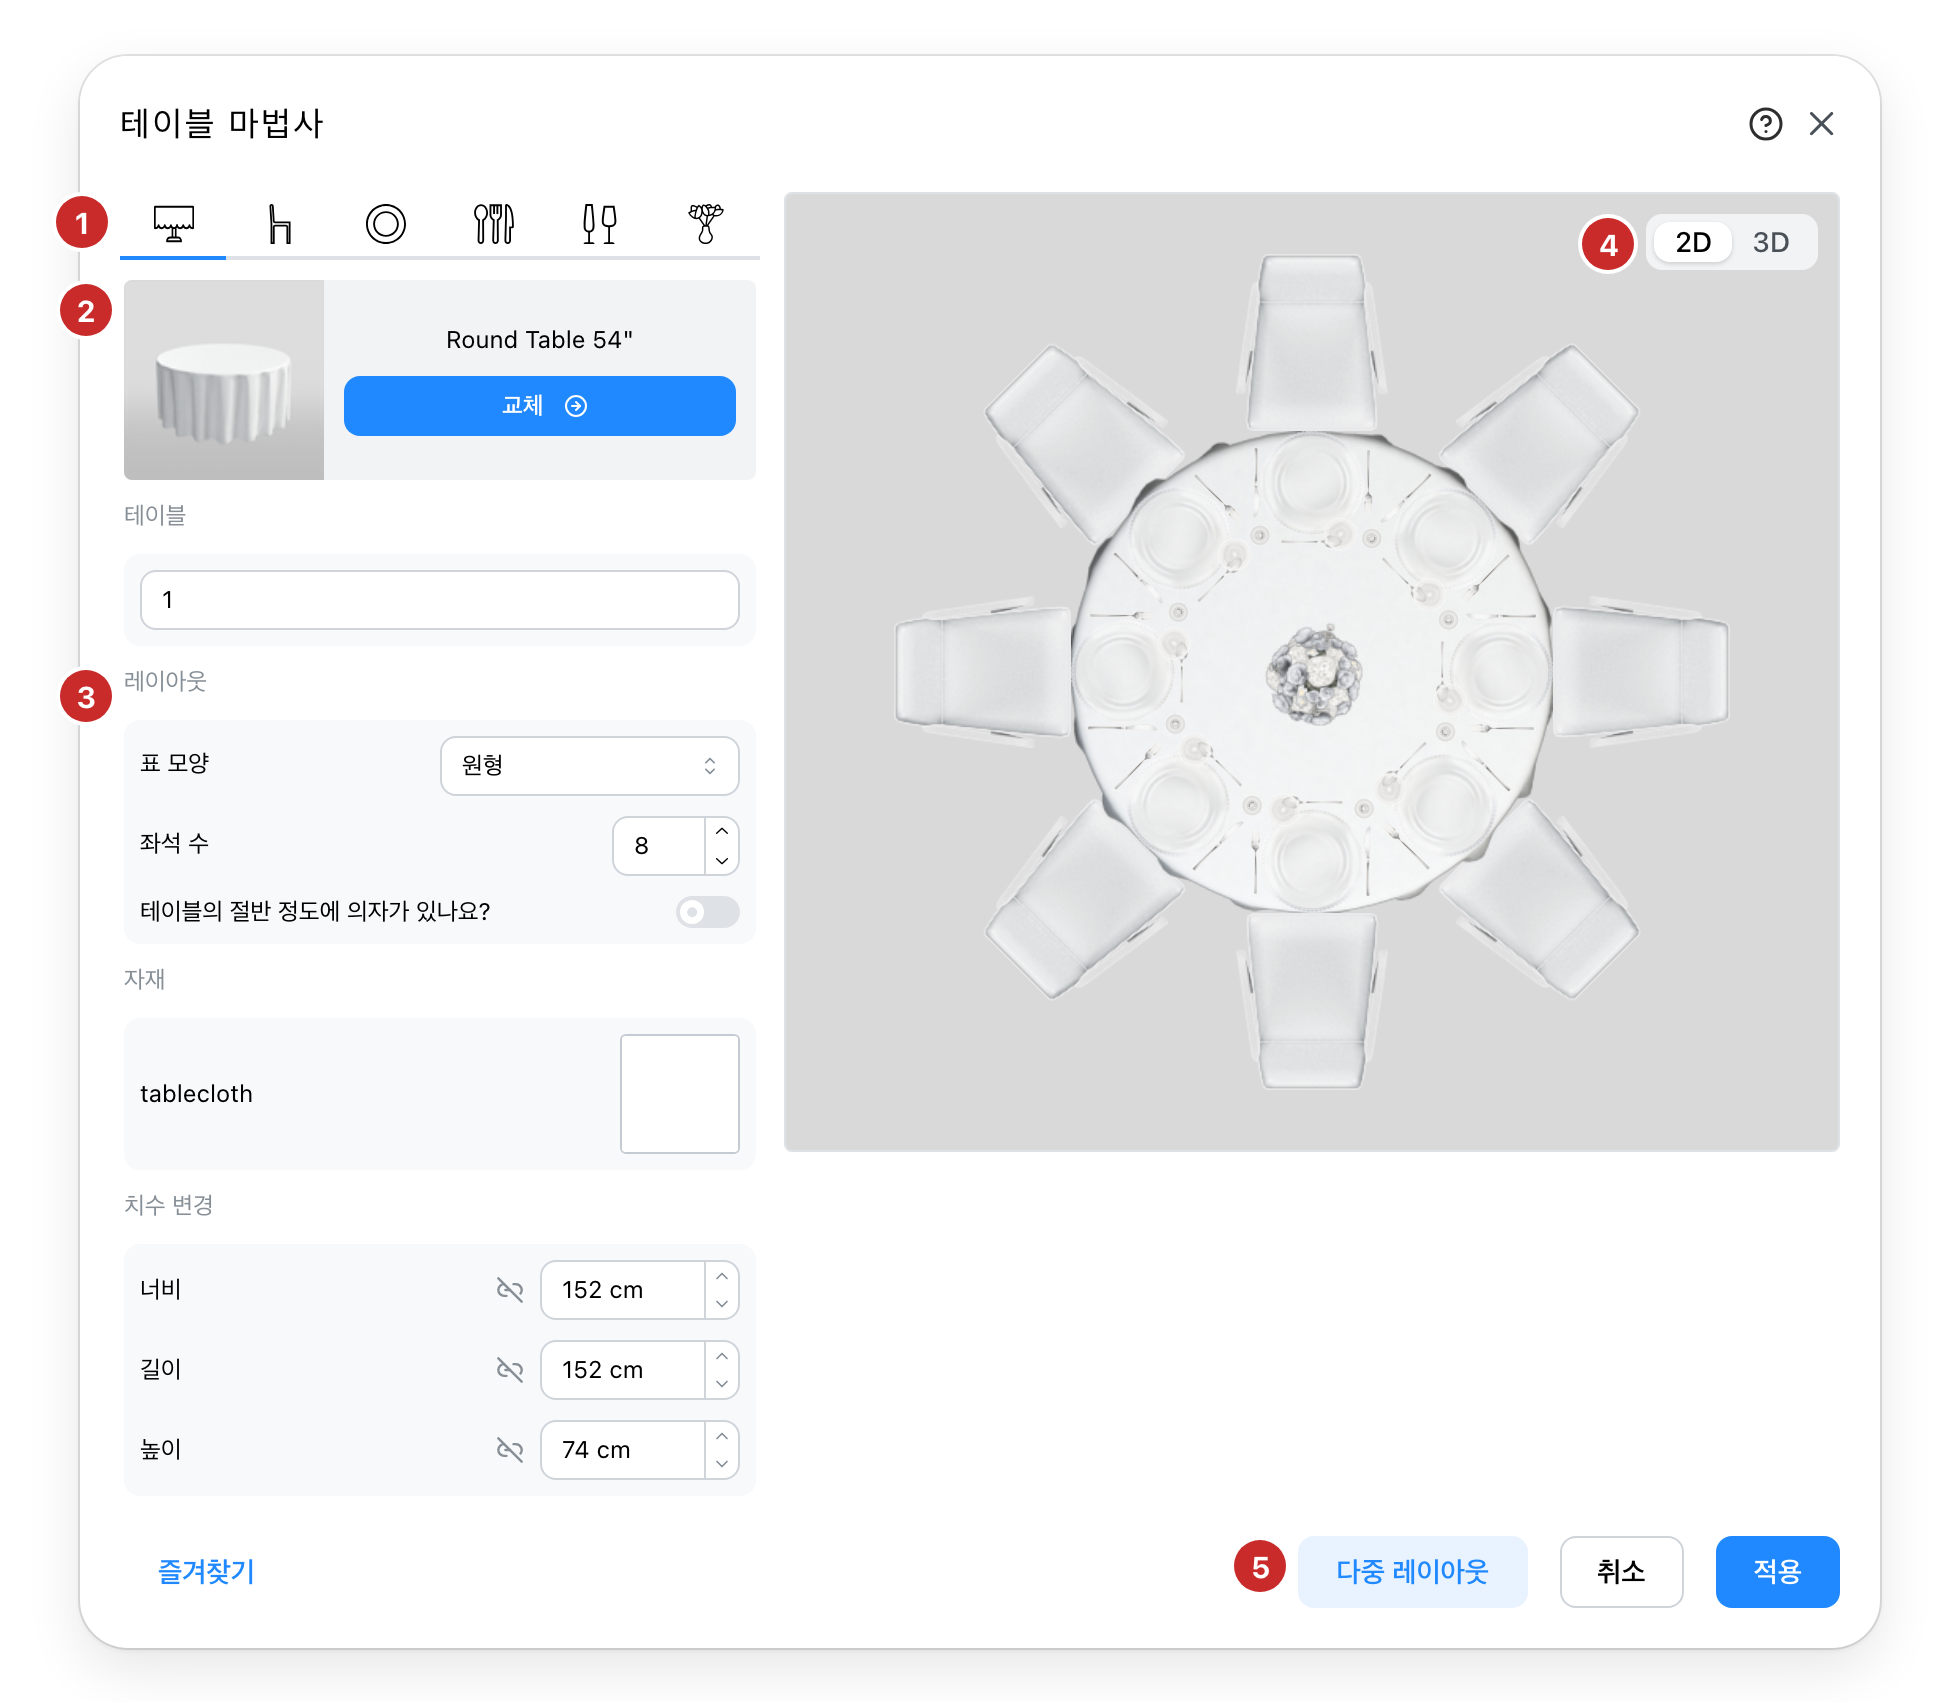The width and height of the screenshot is (1936, 1702).
Task: Decrease 너비 with down arrow
Action: pos(722,1304)
